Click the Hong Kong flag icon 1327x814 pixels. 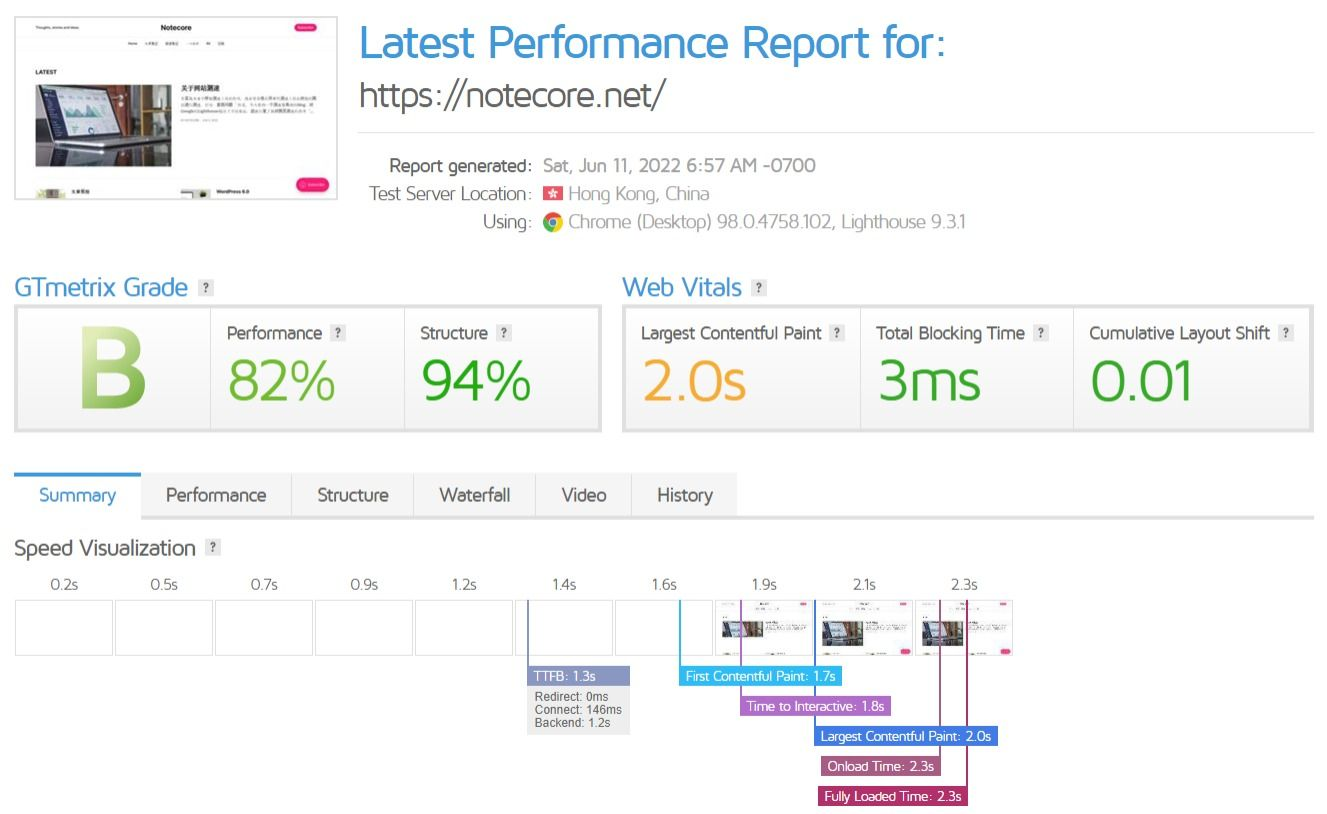[x=553, y=194]
